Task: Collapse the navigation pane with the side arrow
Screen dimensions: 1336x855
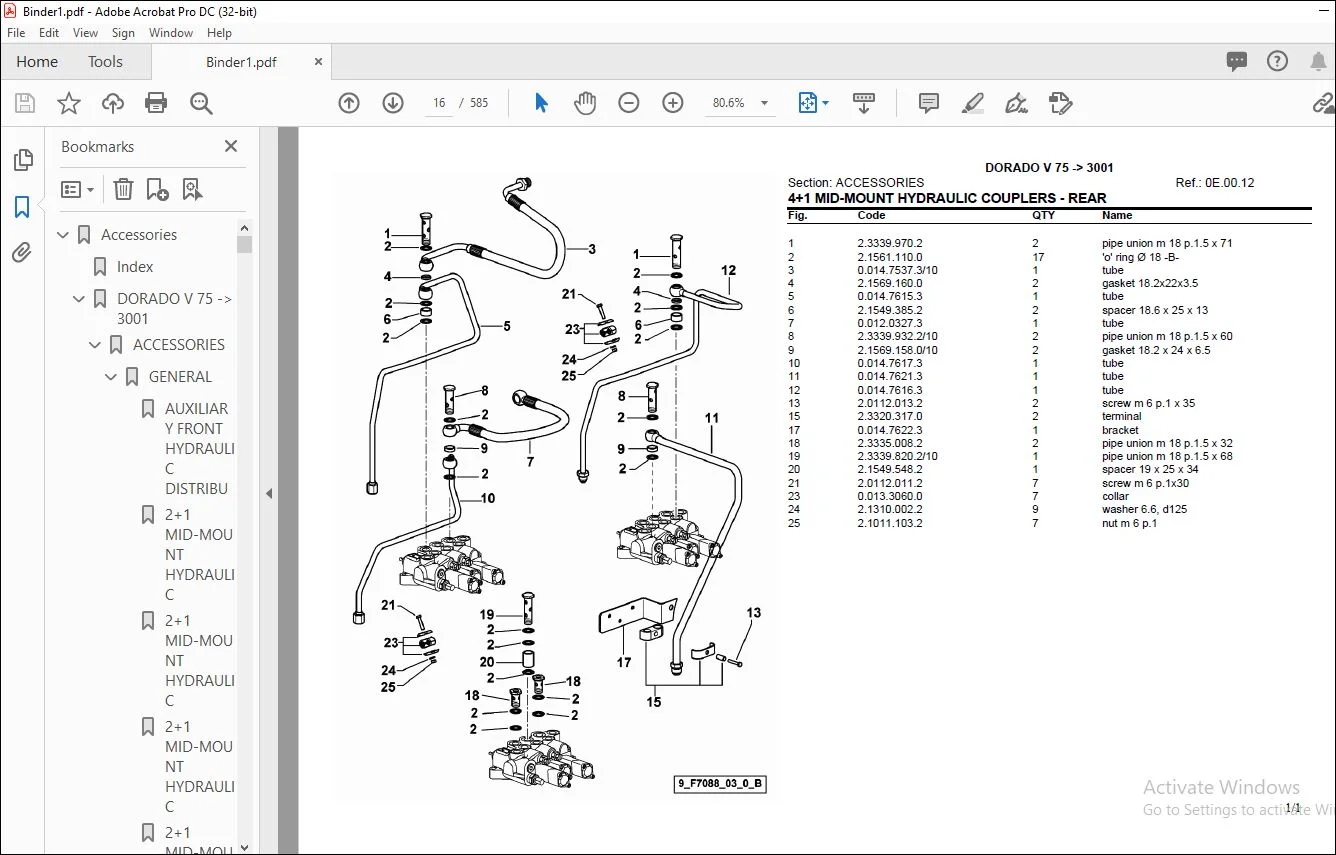Action: (268, 493)
